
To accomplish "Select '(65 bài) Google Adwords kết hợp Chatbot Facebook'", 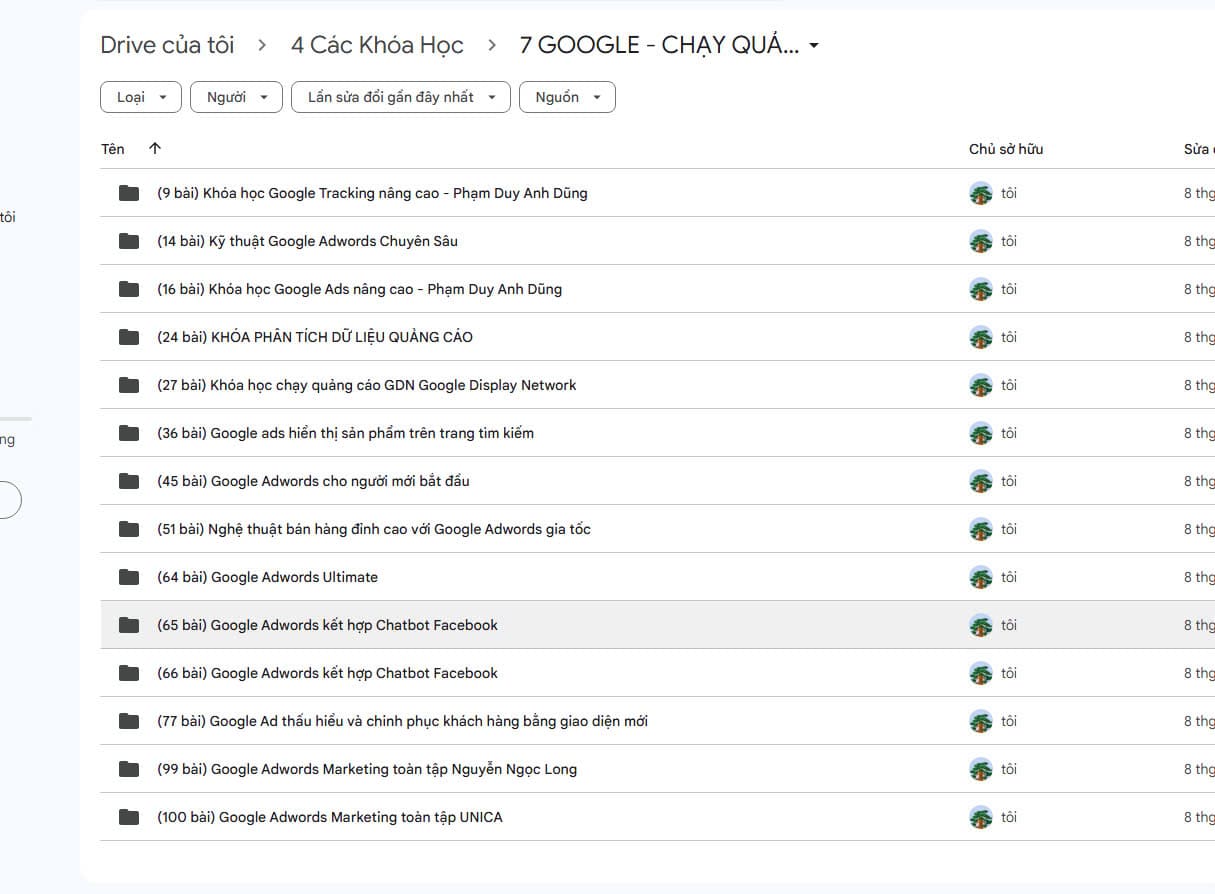I will (327, 625).
